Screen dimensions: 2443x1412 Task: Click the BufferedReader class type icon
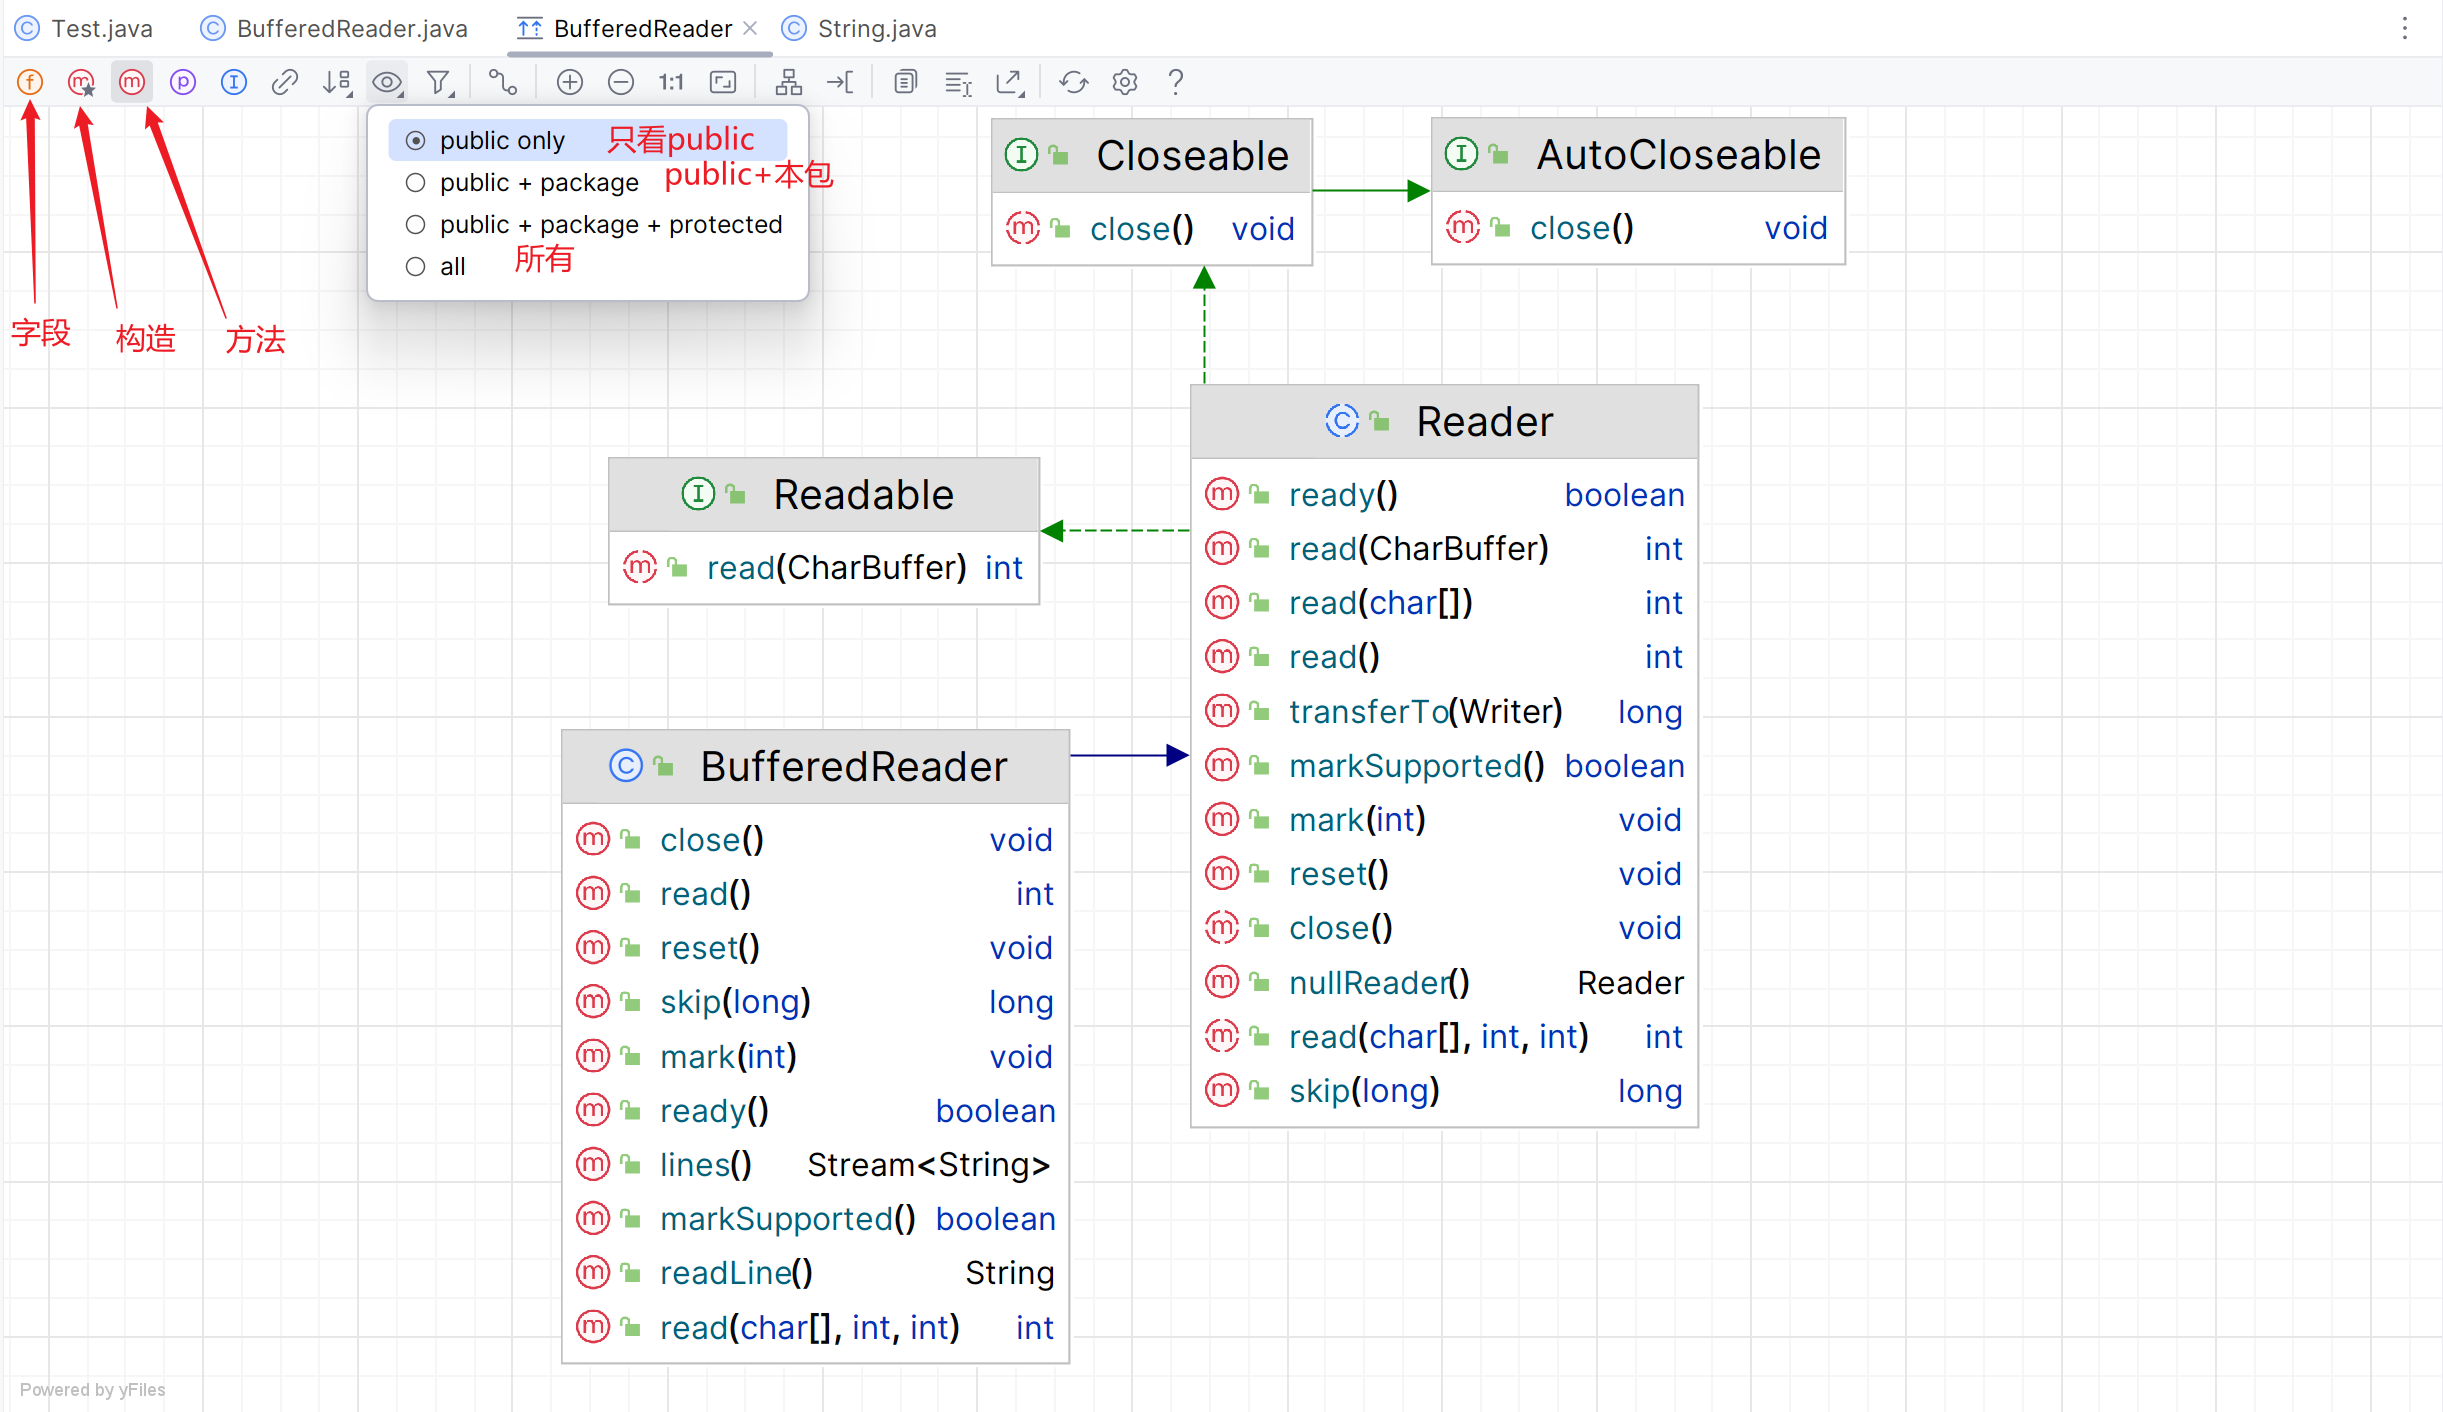coord(626,766)
